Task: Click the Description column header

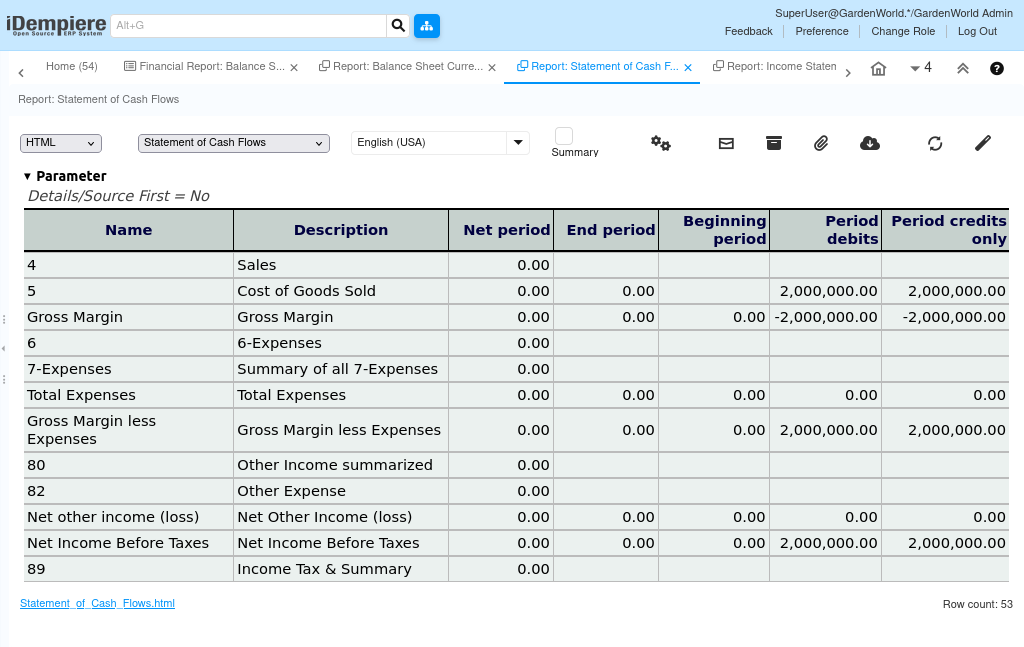Action: point(341,230)
